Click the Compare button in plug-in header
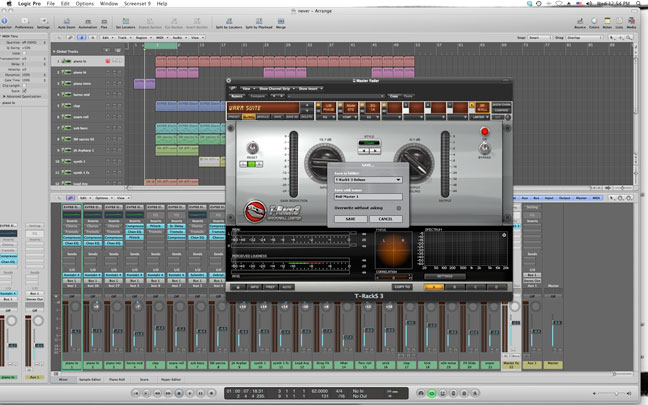Viewport: 648px width, 405px height. pyautogui.click(x=257, y=96)
